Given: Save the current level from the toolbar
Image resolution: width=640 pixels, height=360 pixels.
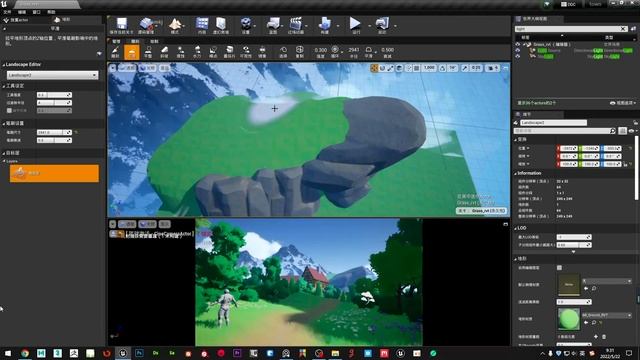Looking at the screenshot, I should [x=122, y=26].
